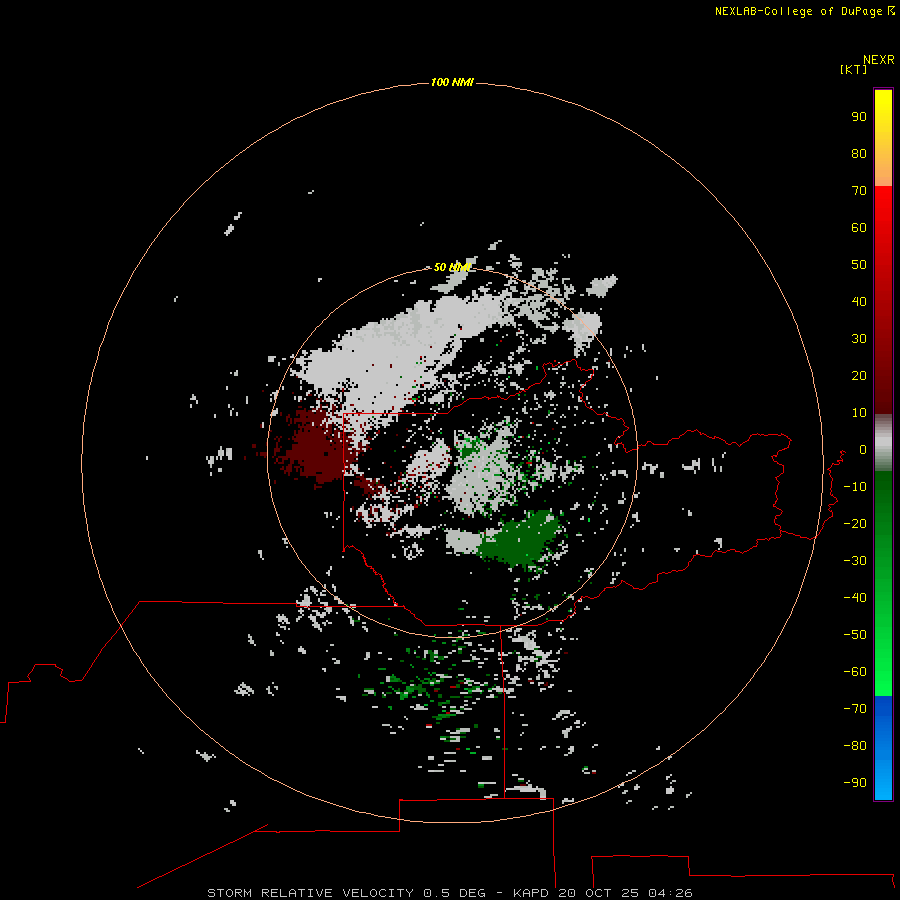The height and width of the screenshot is (900, 900).
Task: Click the gray zero-velocity band of color bar
Action: point(883,443)
